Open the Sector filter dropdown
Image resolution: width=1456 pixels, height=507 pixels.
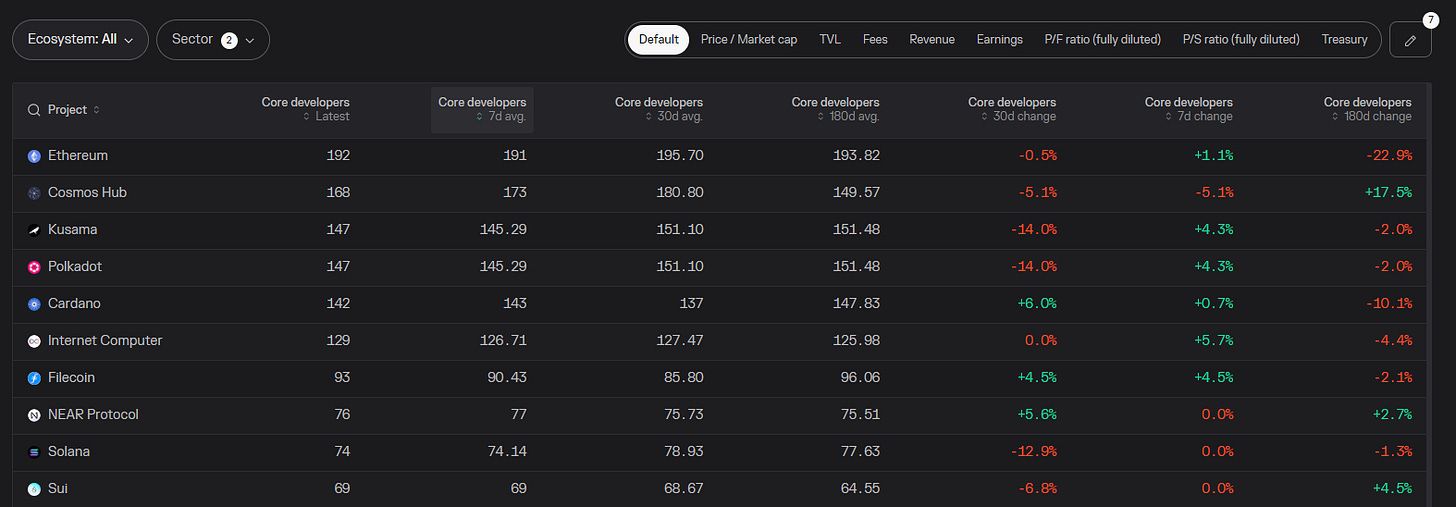(213, 40)
